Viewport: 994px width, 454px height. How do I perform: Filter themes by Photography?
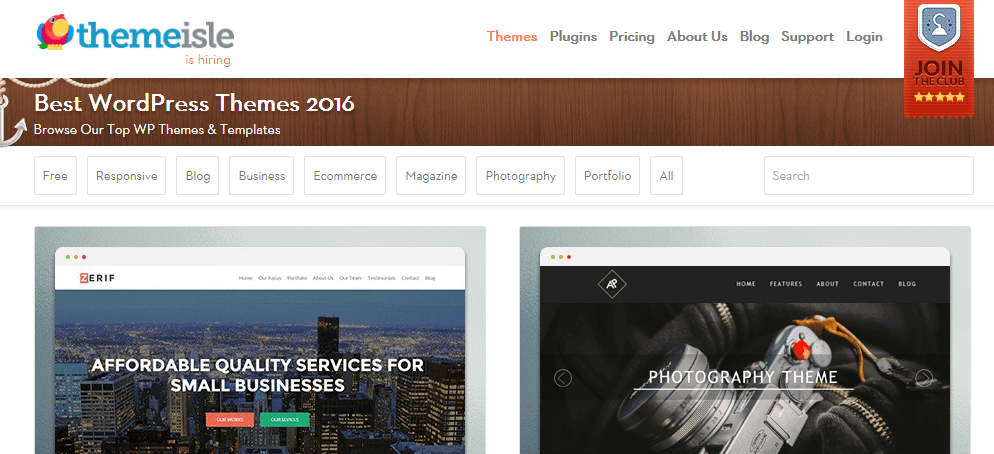[x=520, y=176]
